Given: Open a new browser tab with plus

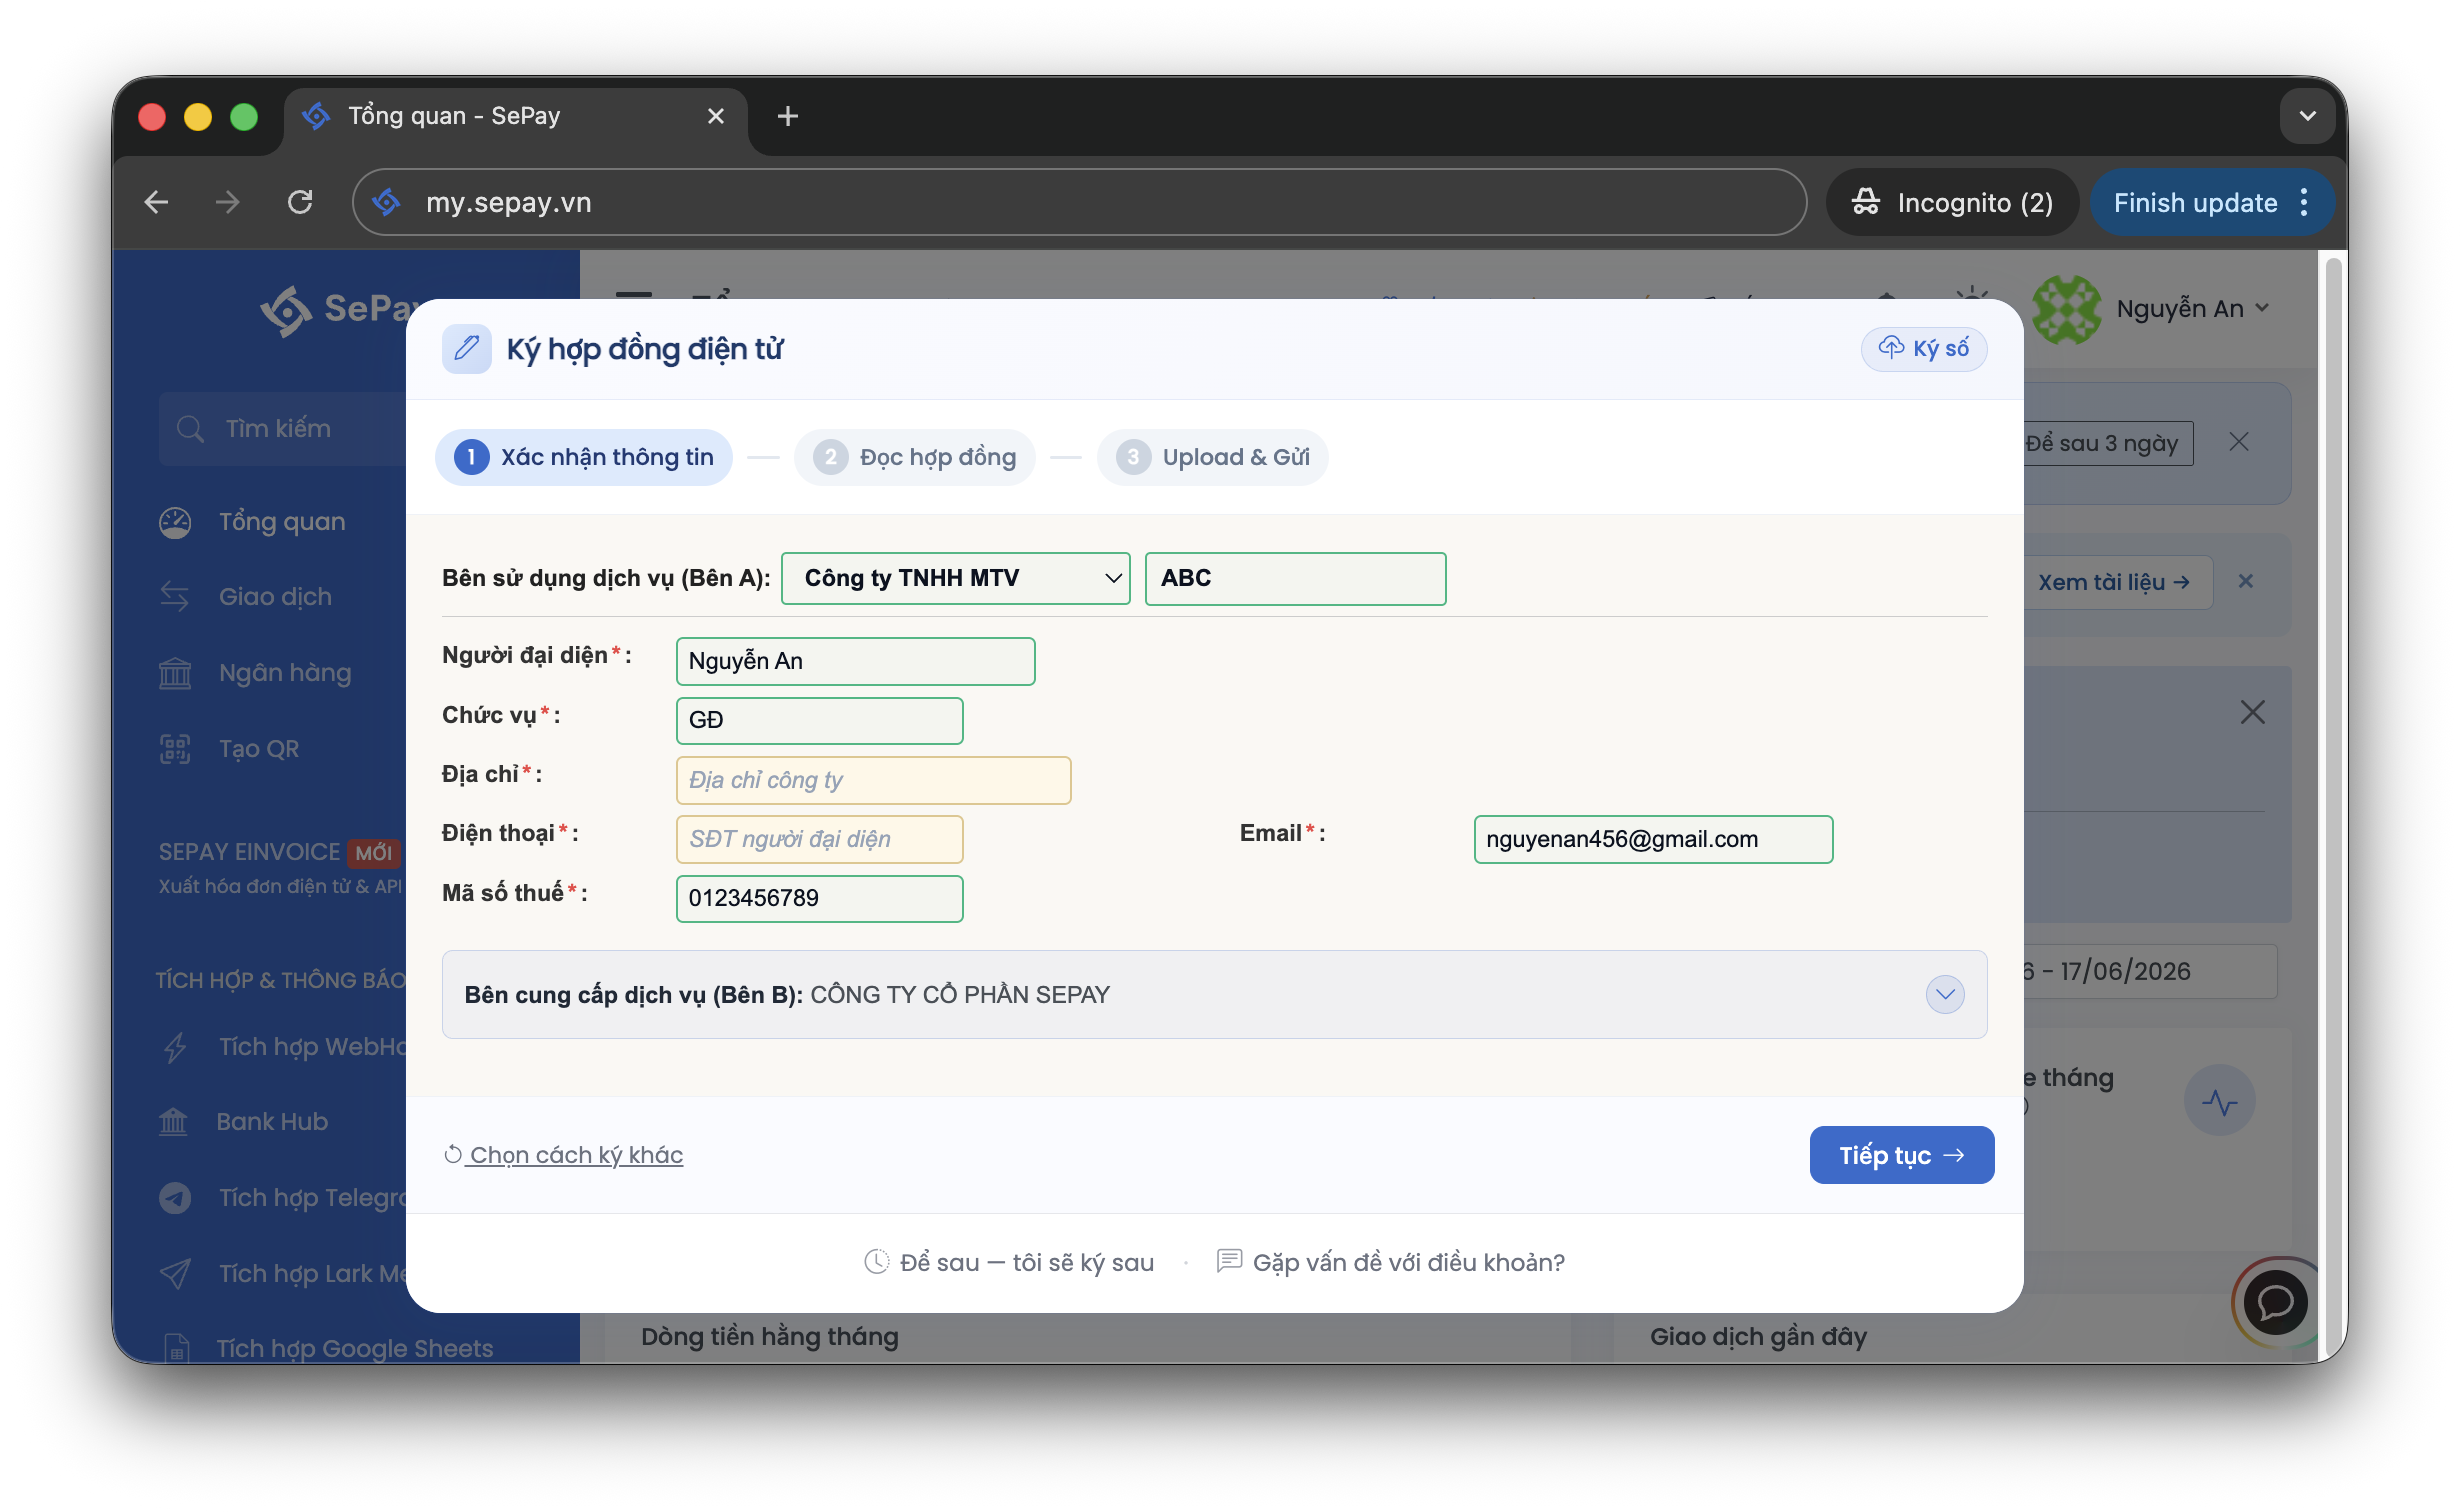Looking at the screenshot, I should tap(788, 116).
